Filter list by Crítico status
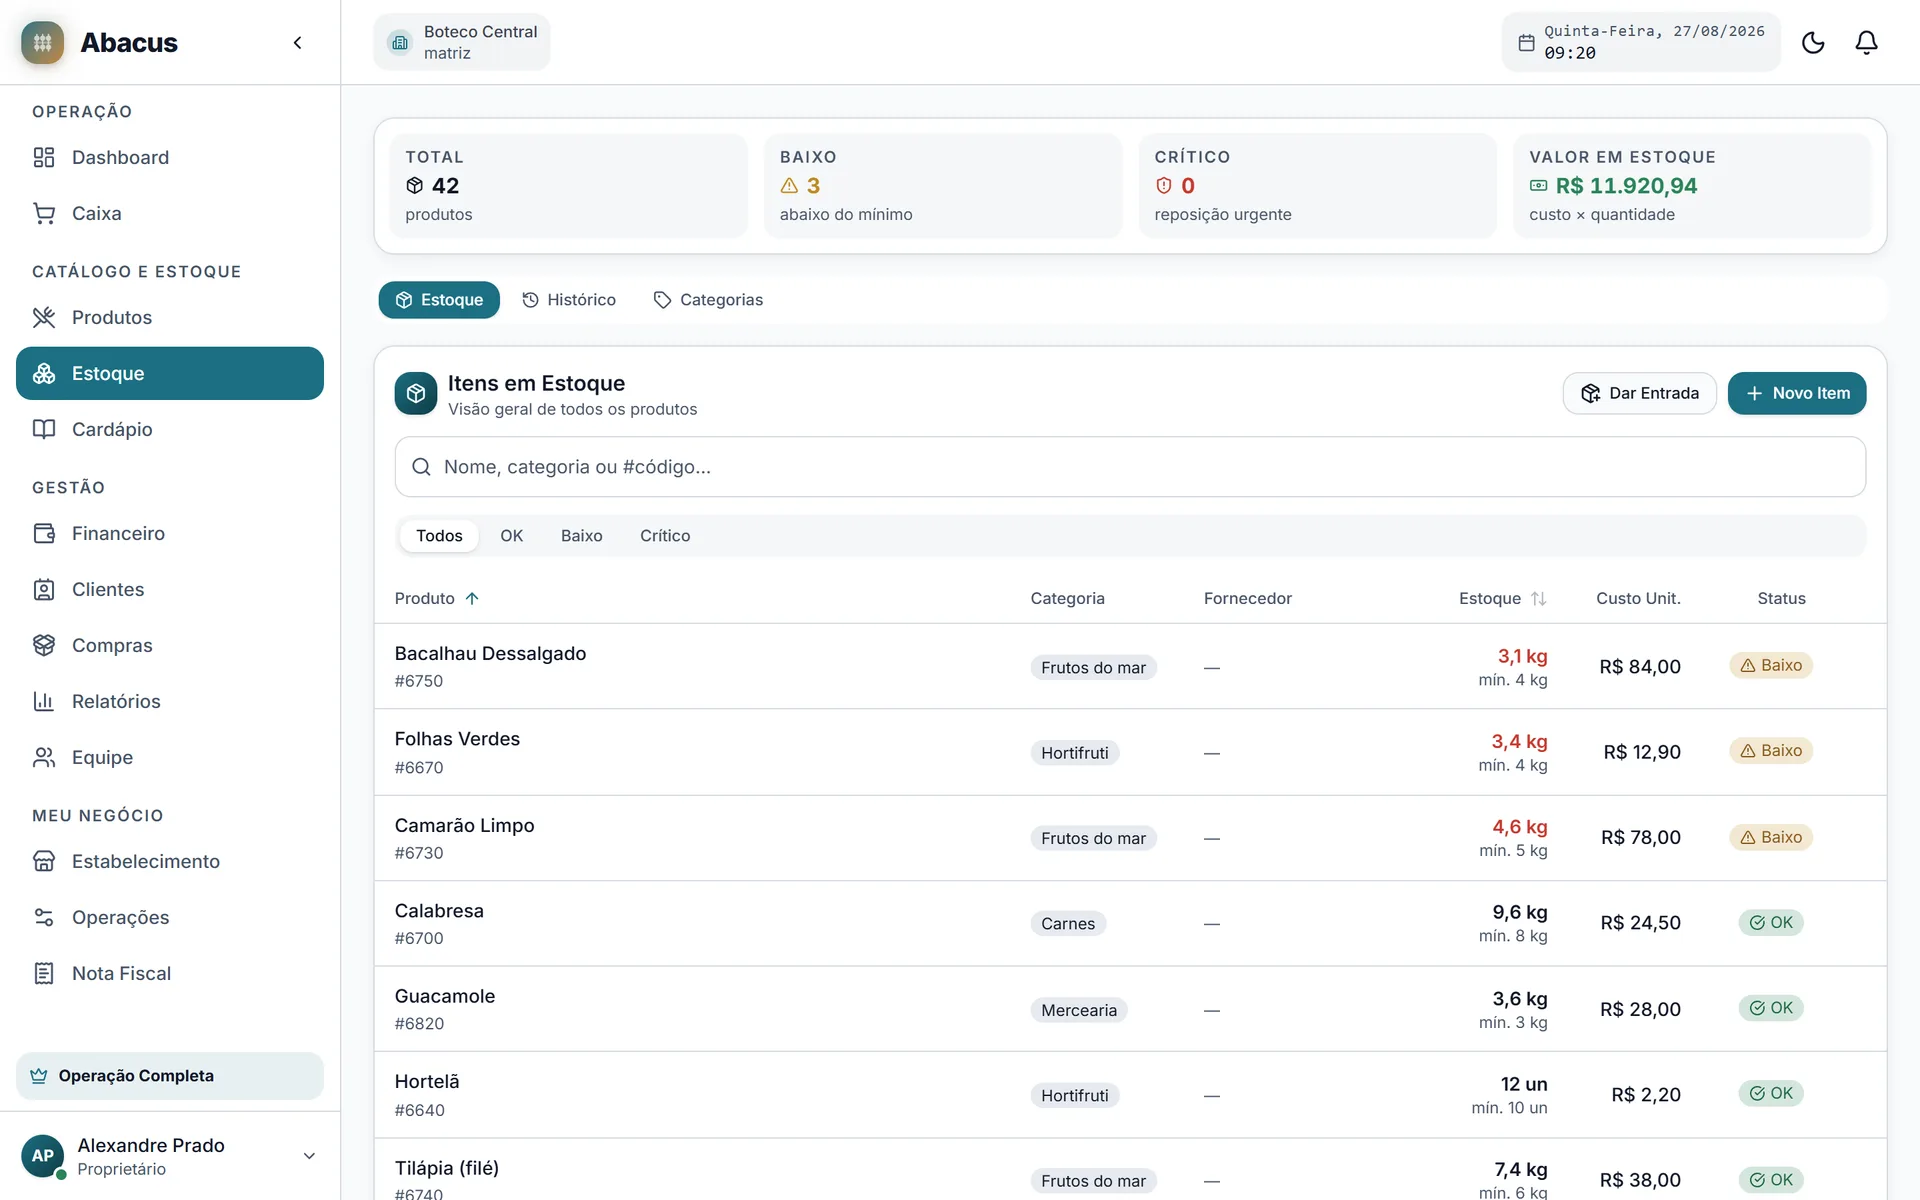 (x=665, y=536)
